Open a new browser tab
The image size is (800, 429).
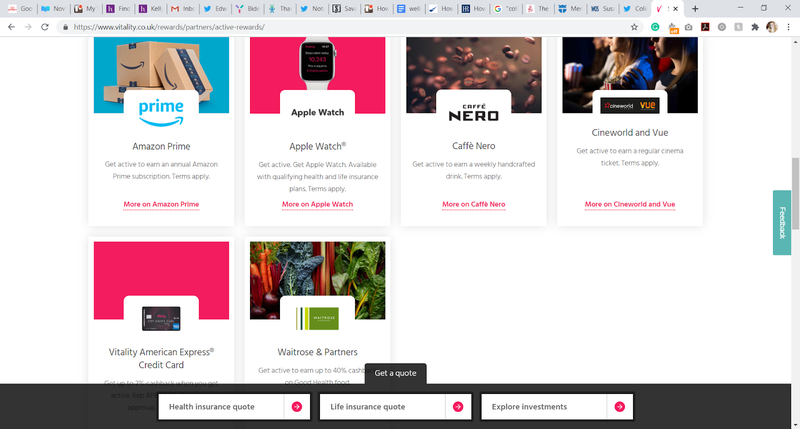point(695,9)
